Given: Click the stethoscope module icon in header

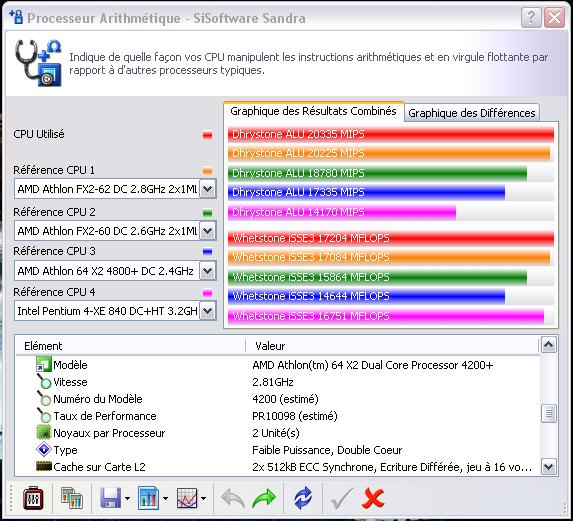Looking at the screenshot, I should pos(38,63).
